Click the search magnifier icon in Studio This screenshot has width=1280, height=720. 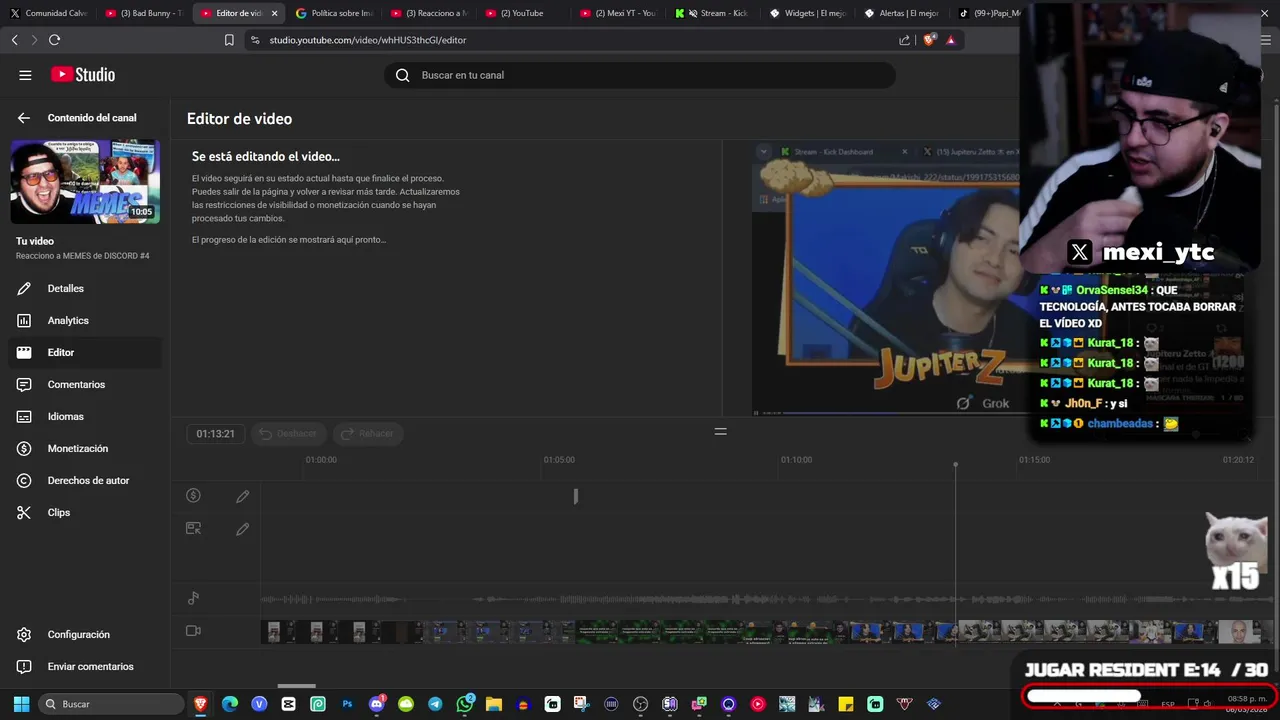(403, 75)
